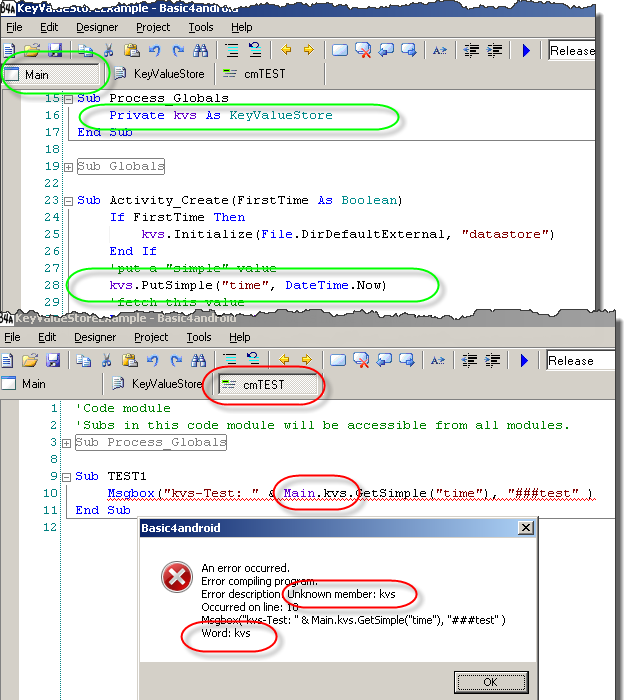Open Project menu in upper window
The width and height of the screenshot is (633, 700).
pyautogui.click(x=153, y=27)
